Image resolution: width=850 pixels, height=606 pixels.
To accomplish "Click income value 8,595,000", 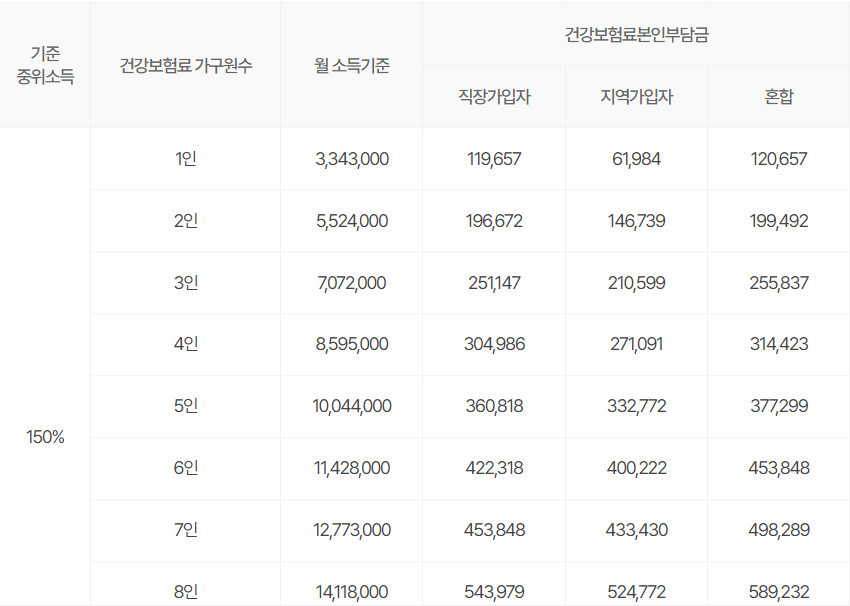I will (x=351, y=344).
